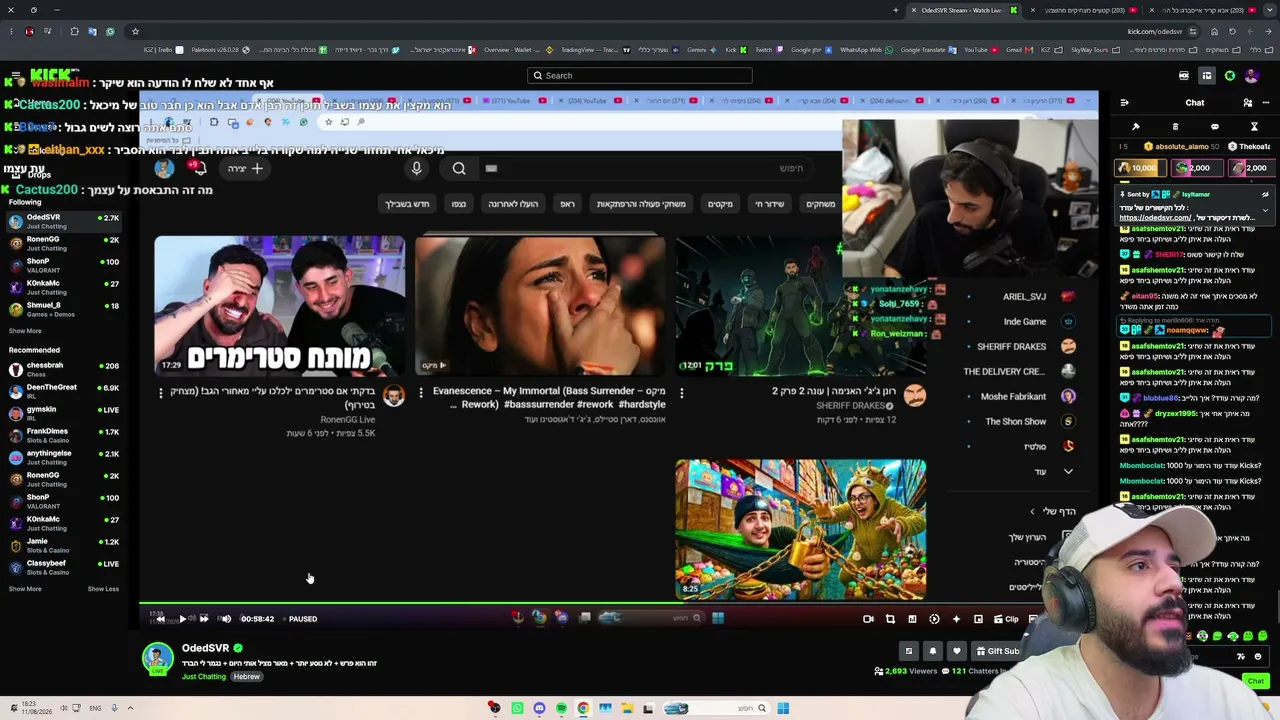Open the treasure chest drops icon

pyautogui.click(x=1184, y=76)
